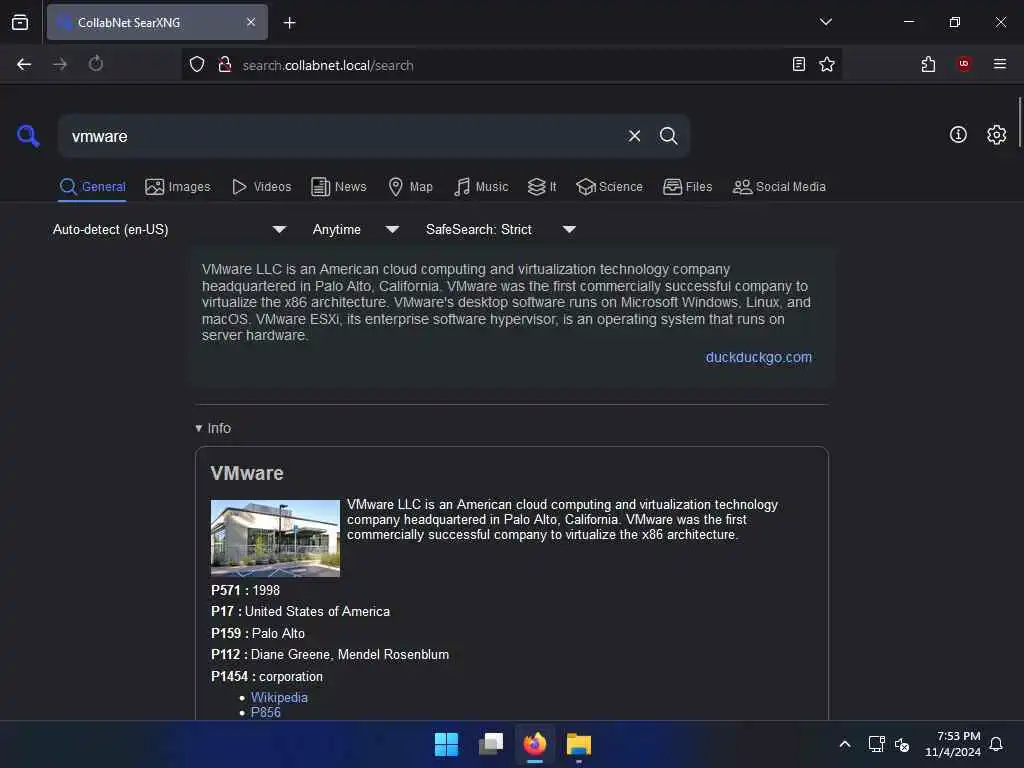Open the notifications bell
Image resolution: width=1024 pixels, height=768 pixels.
click(x=996, y=744)
